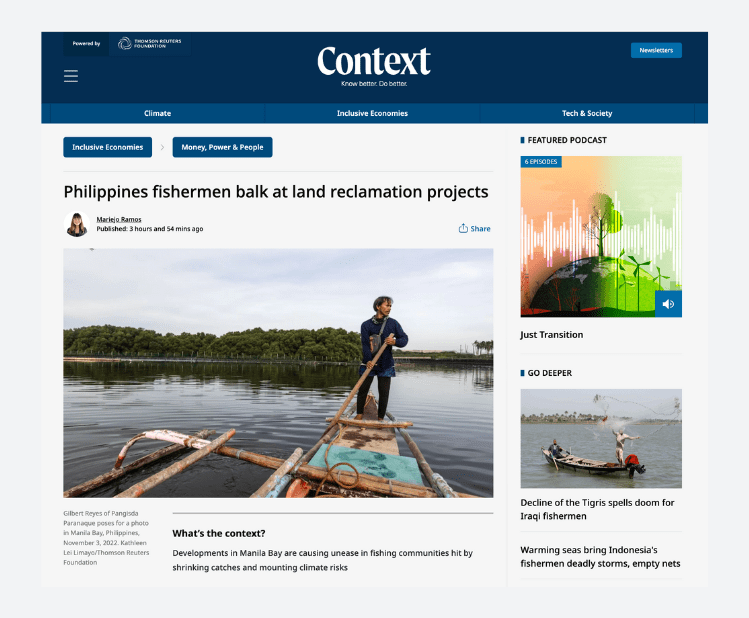Click Mariejo Ramos author avatar

tap(77, 224)
